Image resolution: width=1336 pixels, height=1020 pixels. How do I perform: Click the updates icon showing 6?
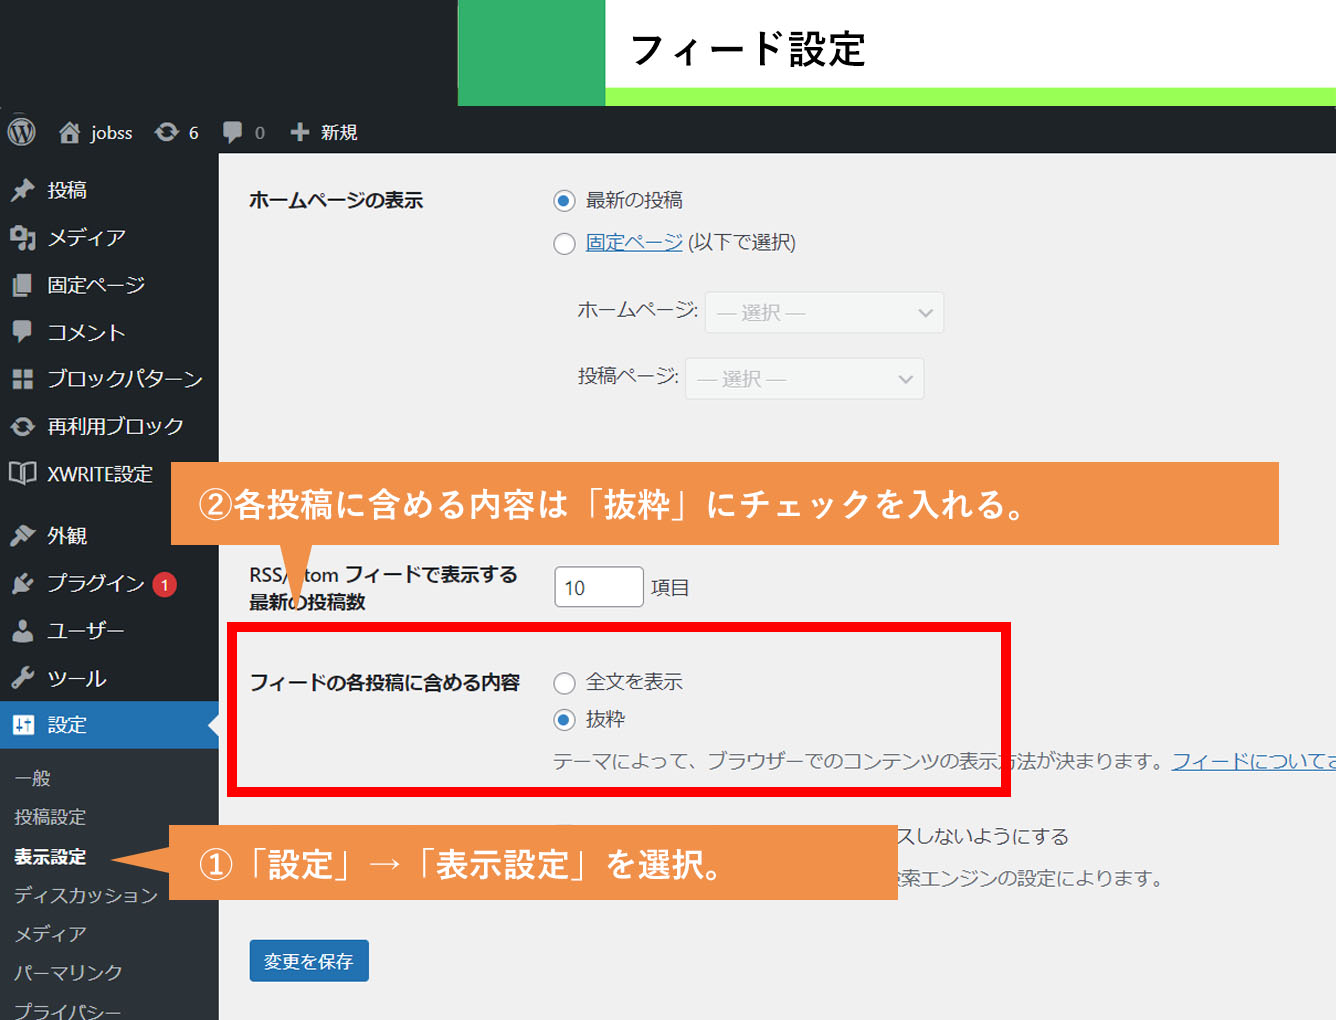click(x=166, y=132)
